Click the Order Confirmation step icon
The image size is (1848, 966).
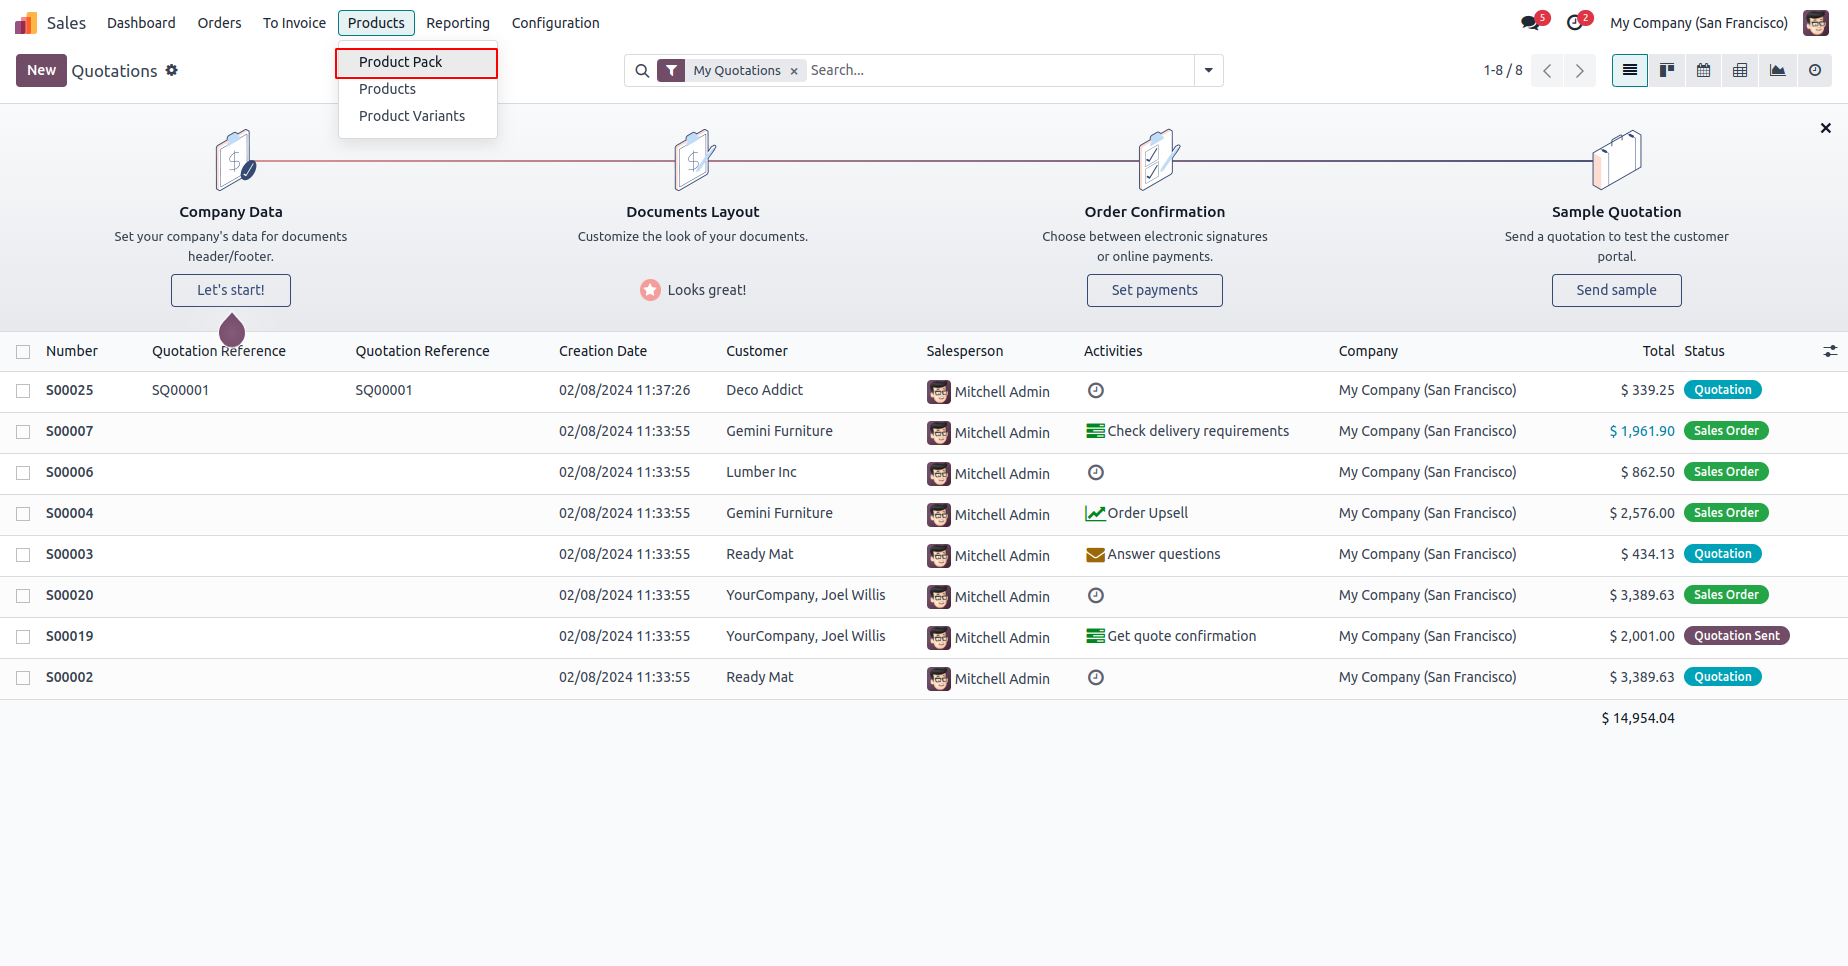coord(1157,160)
